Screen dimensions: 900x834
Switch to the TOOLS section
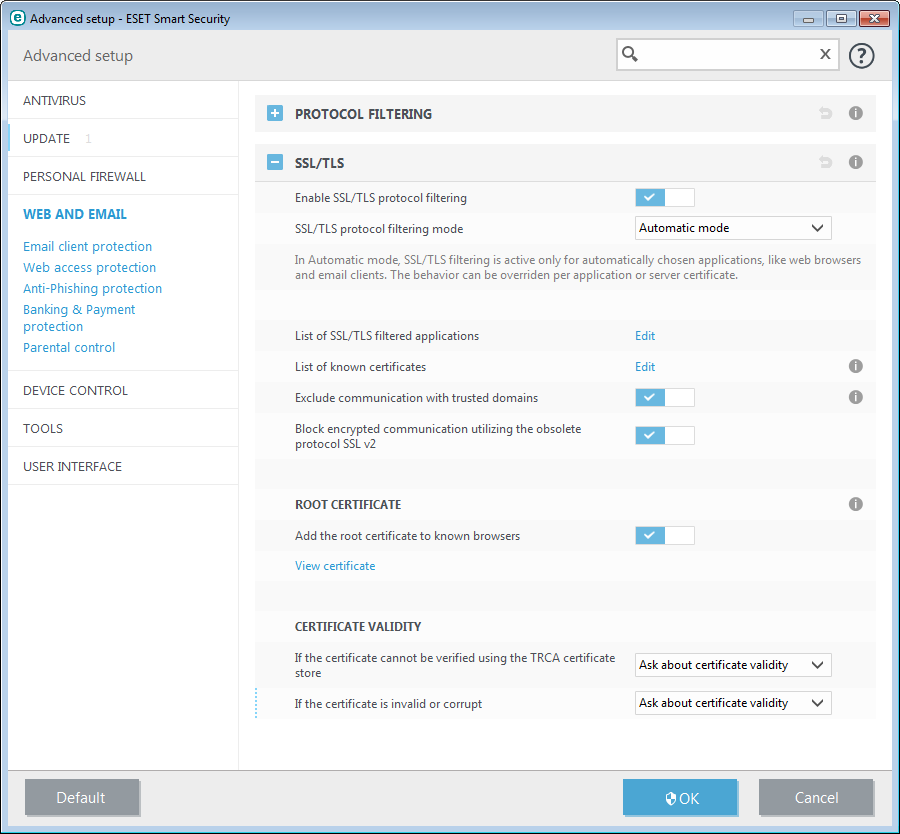click(42, 428)
